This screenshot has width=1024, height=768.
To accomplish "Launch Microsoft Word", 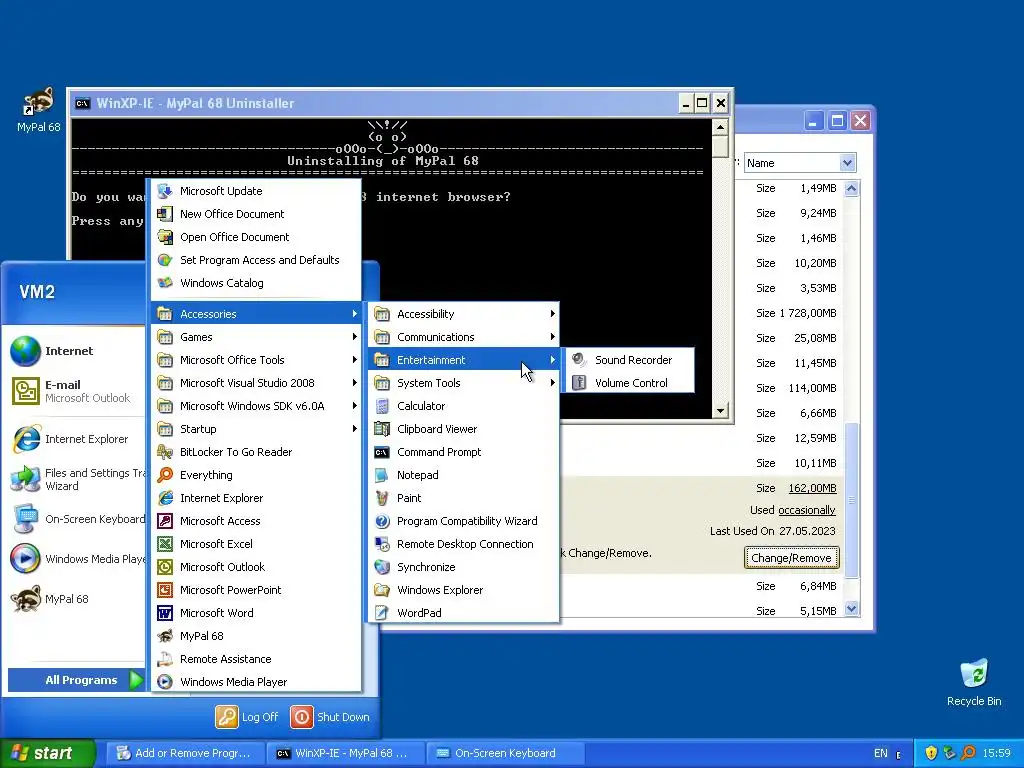I will click(x=257, y=613).
